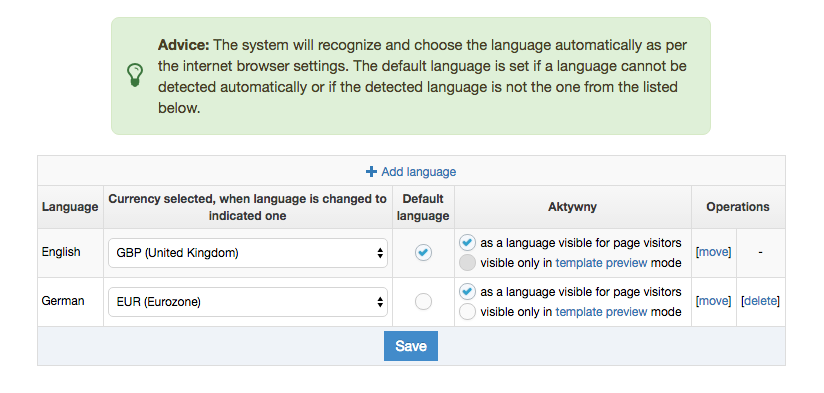Open template preview link in English row

click(601, 263)
